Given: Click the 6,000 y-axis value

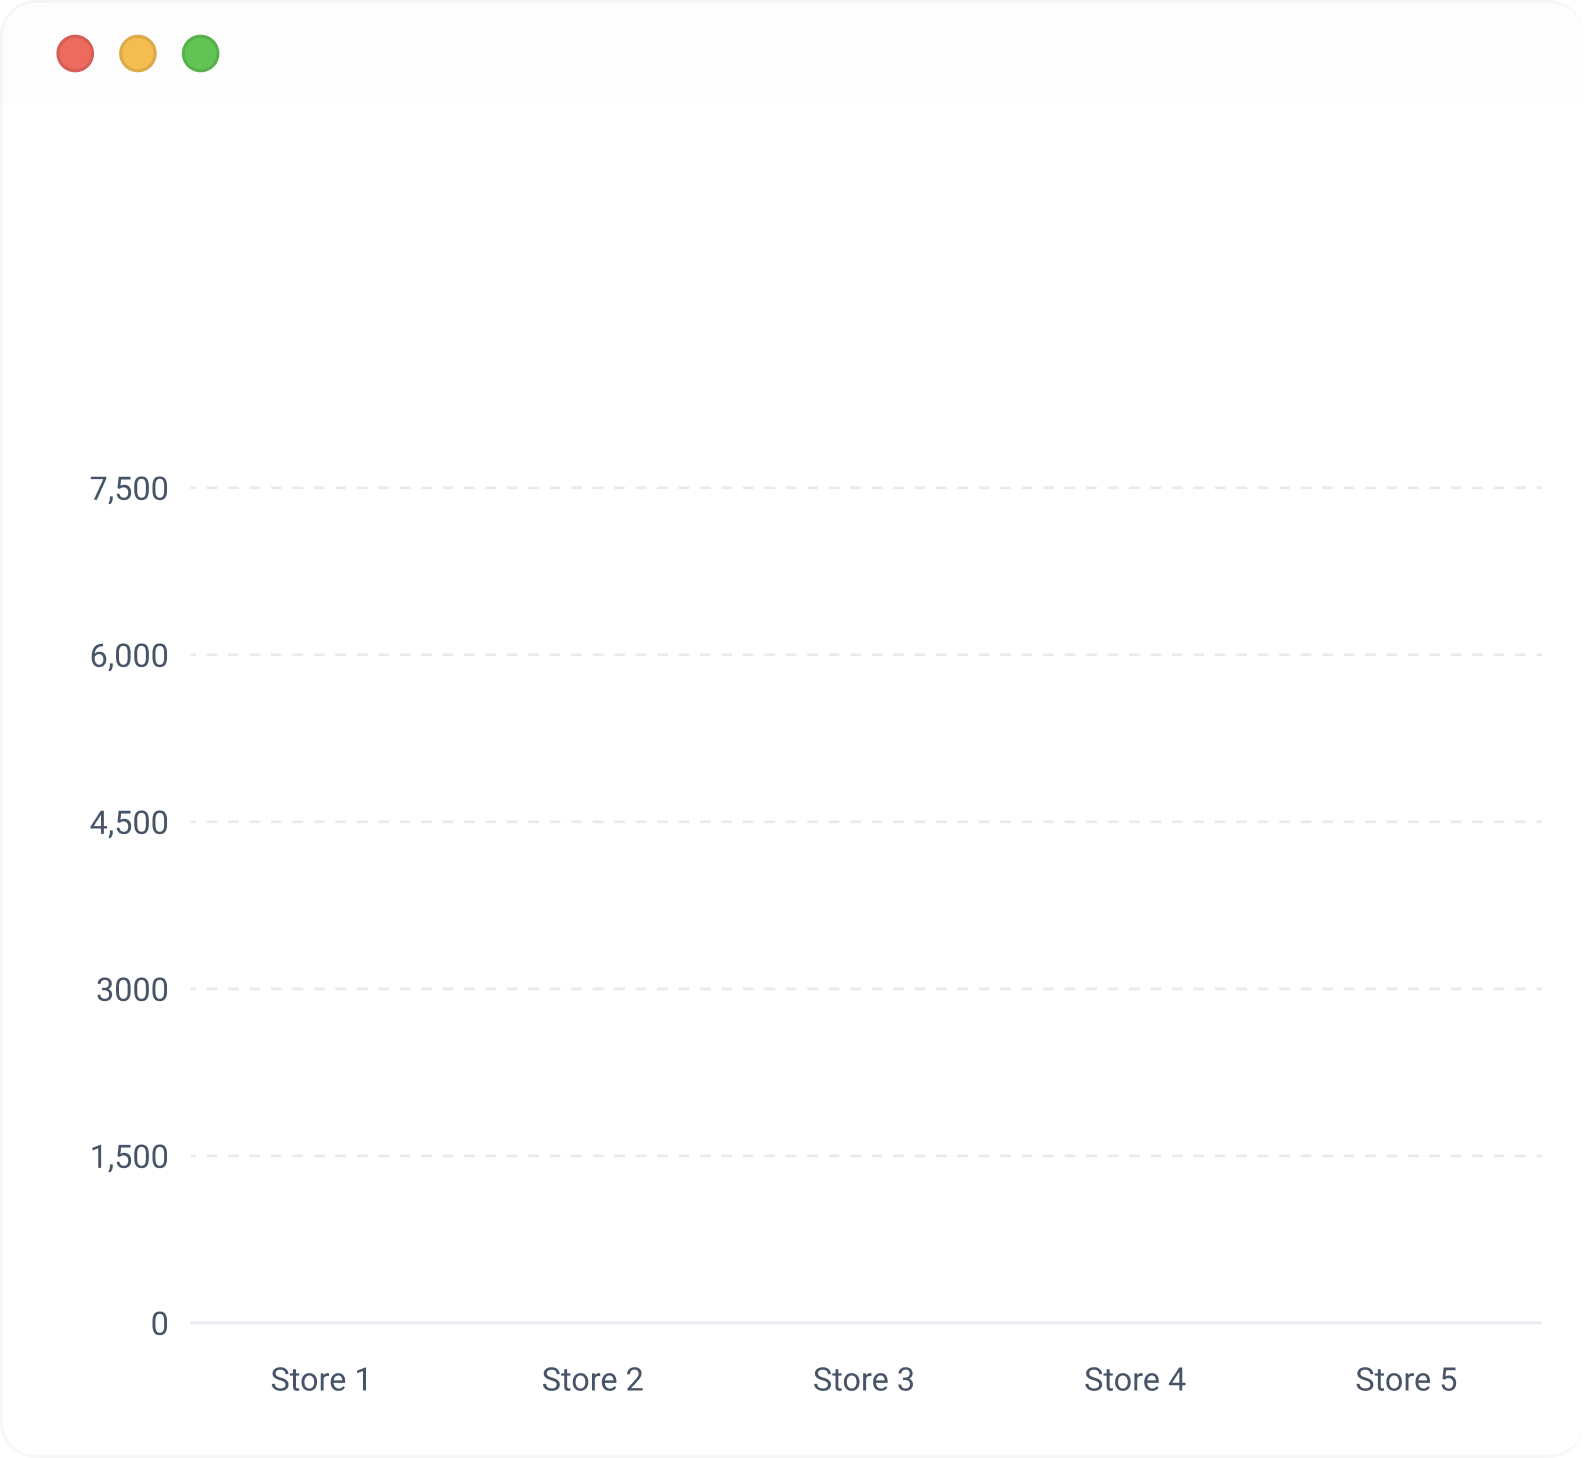Looking at the screenshot, I should click(x=129, y=656).
